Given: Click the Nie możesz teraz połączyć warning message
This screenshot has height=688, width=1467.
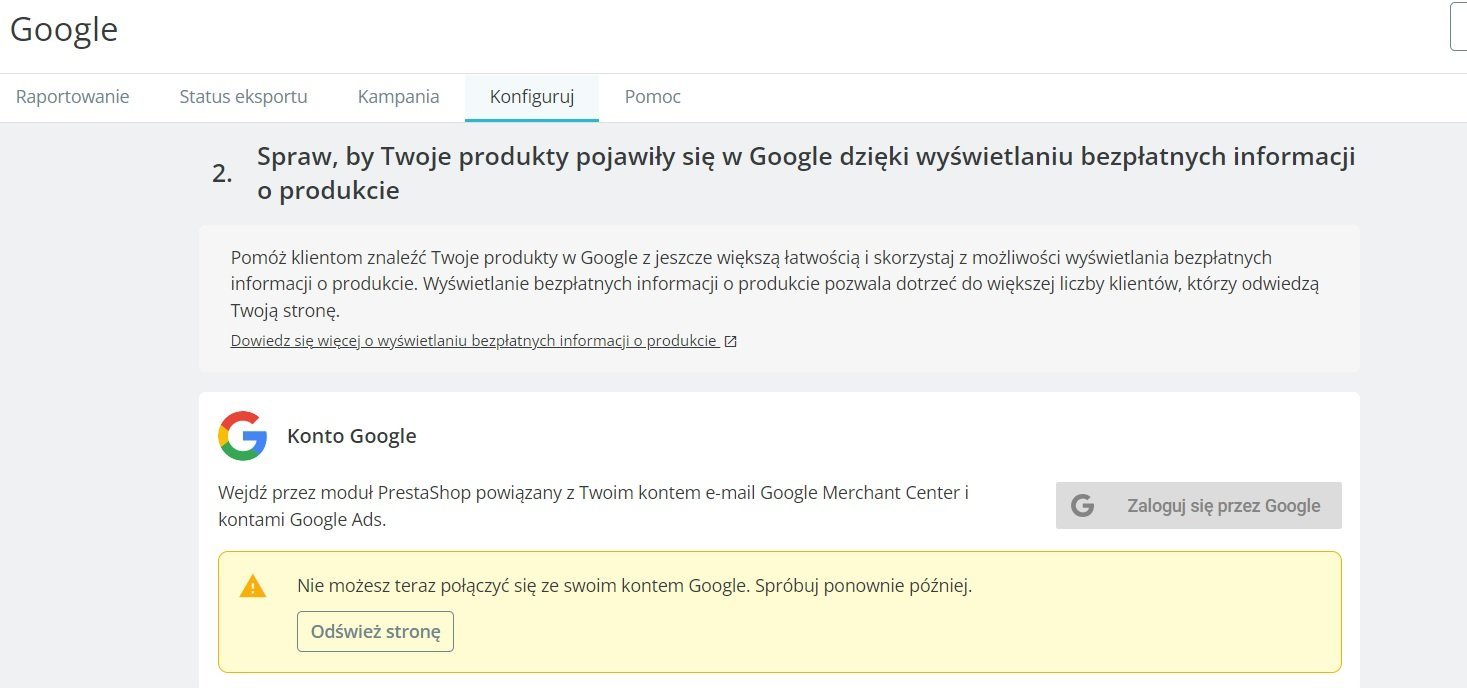Looking at the screenshot, I should point(634,586).
